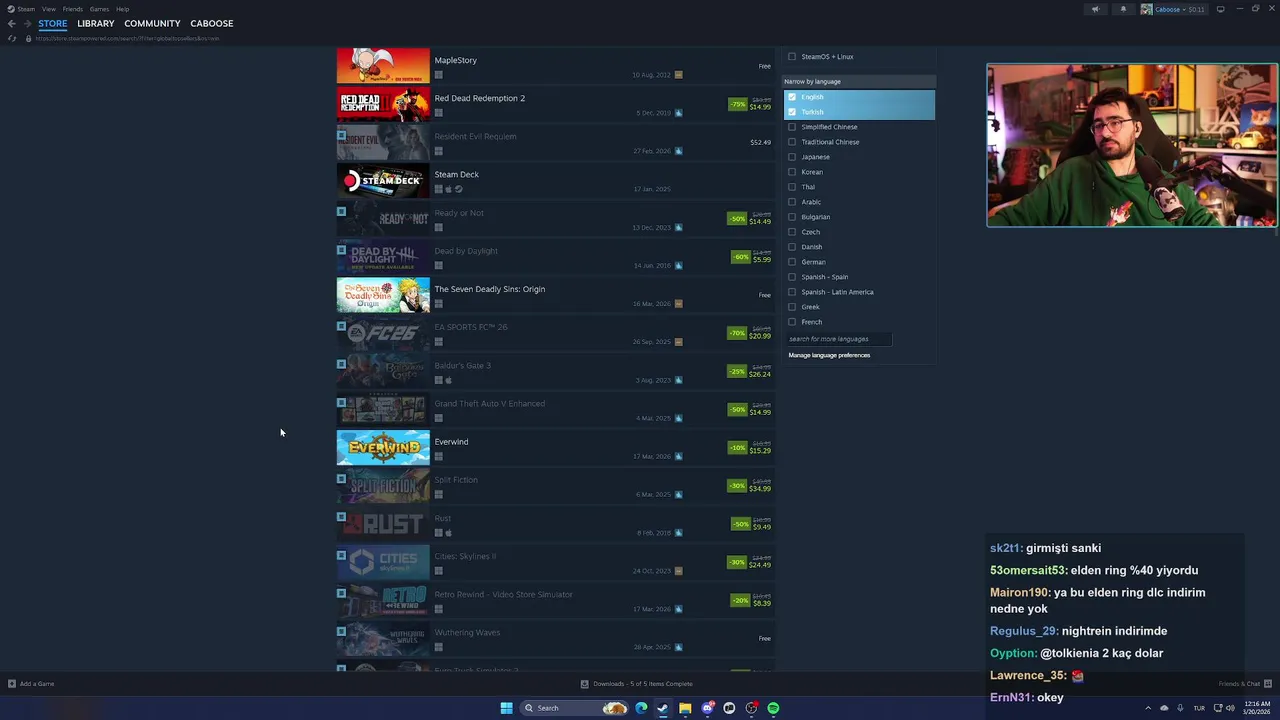This screenshot has height=720, width=1280.
Task: Check the French language filter
Action: [x=792, y=322]
